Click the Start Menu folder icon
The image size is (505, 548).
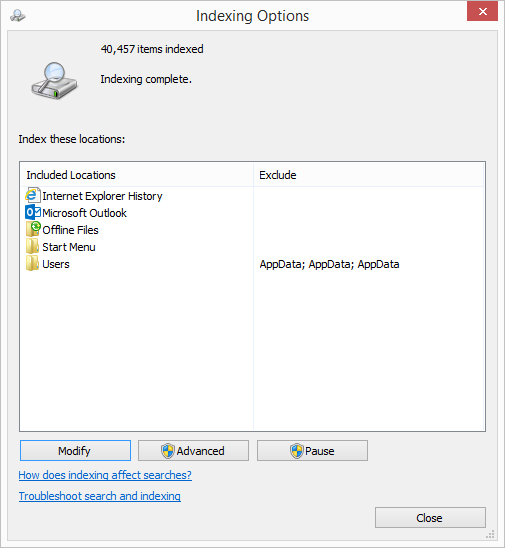coord(32,246)
